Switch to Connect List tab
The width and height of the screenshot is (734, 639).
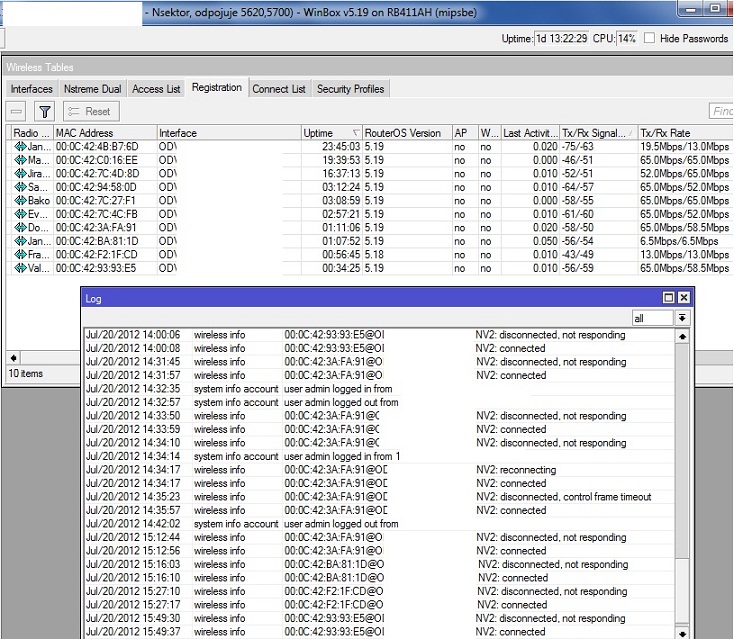279,89
